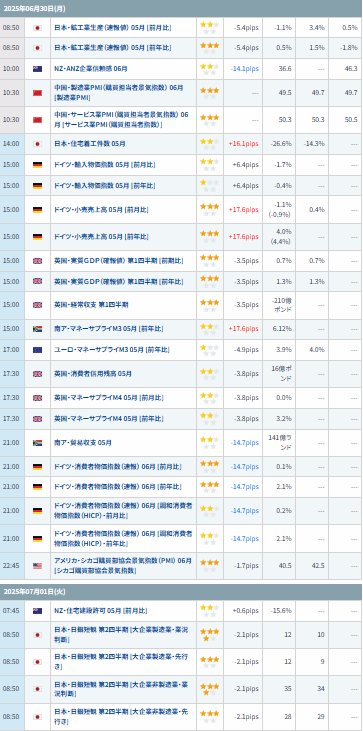Open ドイツ・消費者物価指数(速報) 06月 [前年比] link

point(118,487)
